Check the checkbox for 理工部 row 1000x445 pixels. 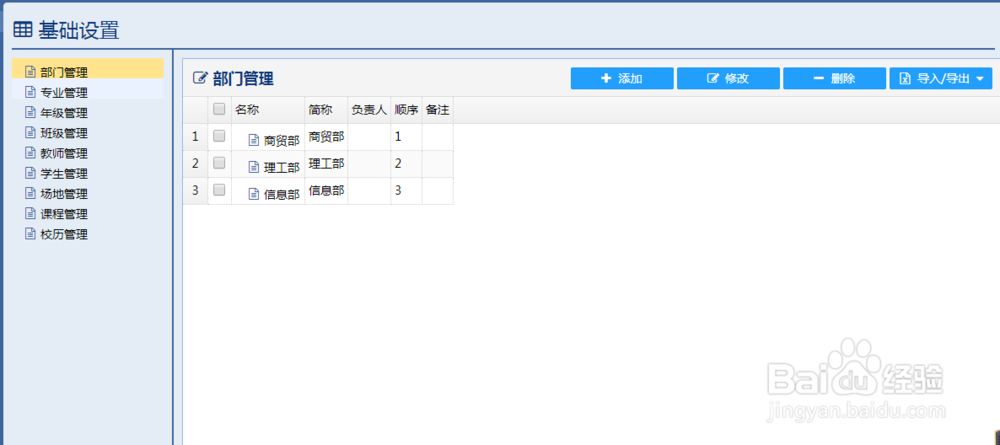(x=219, y=163)
